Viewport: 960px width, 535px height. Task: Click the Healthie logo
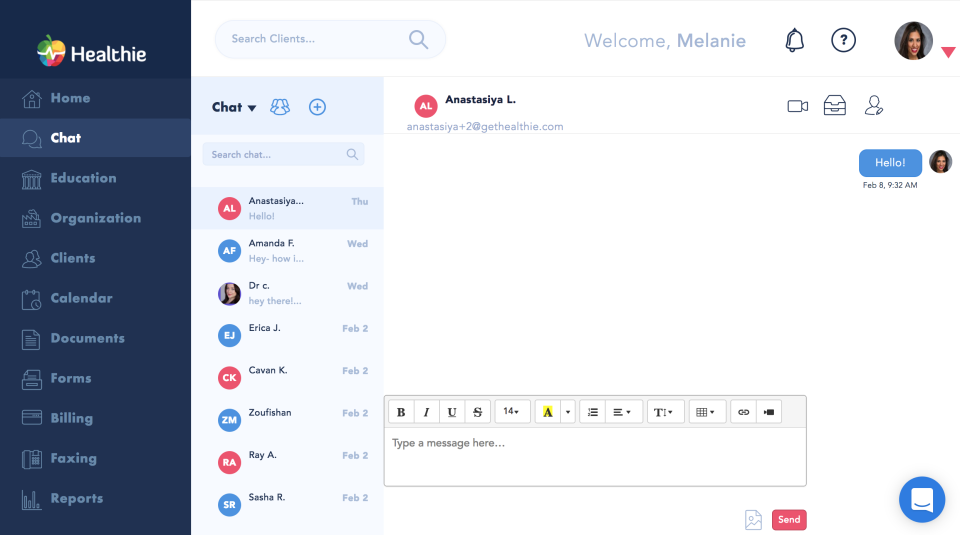[91, 52]
